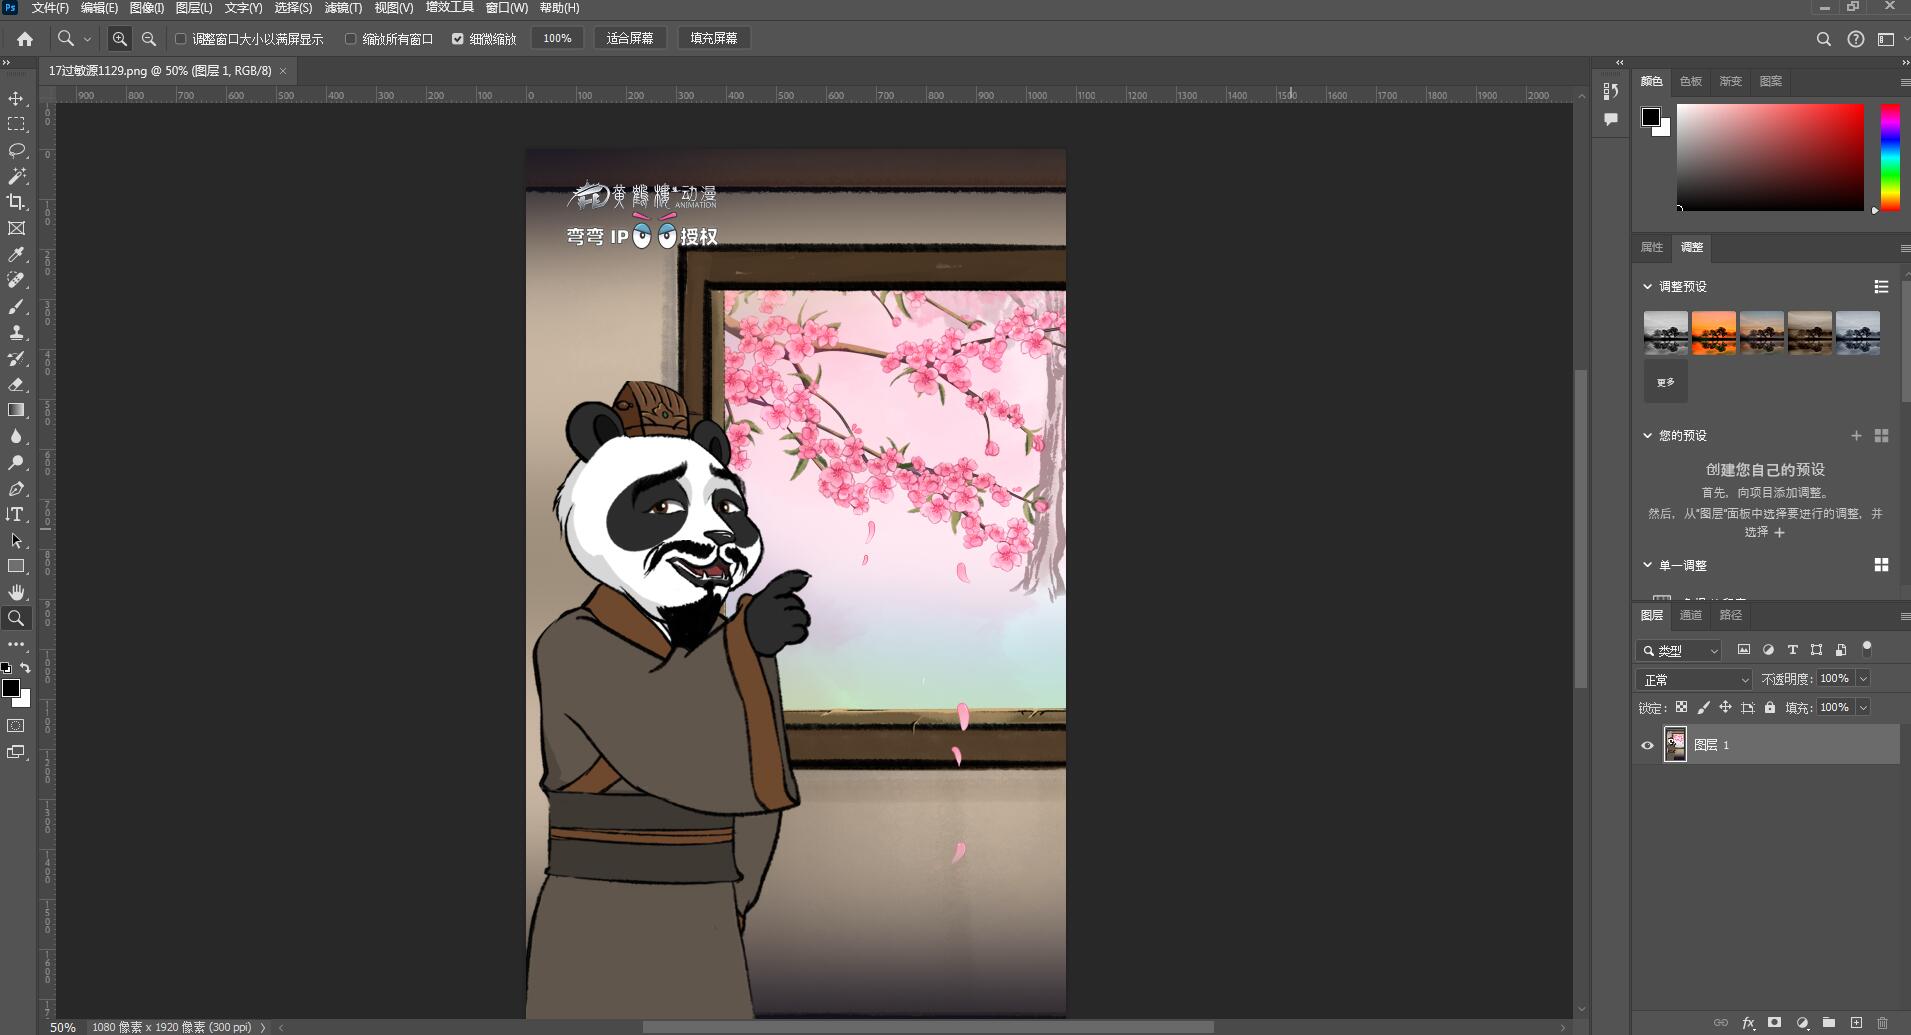This screenshot has height=1035, width=1911.
Task: Create a new layer group
Action: (1829, 1023)
